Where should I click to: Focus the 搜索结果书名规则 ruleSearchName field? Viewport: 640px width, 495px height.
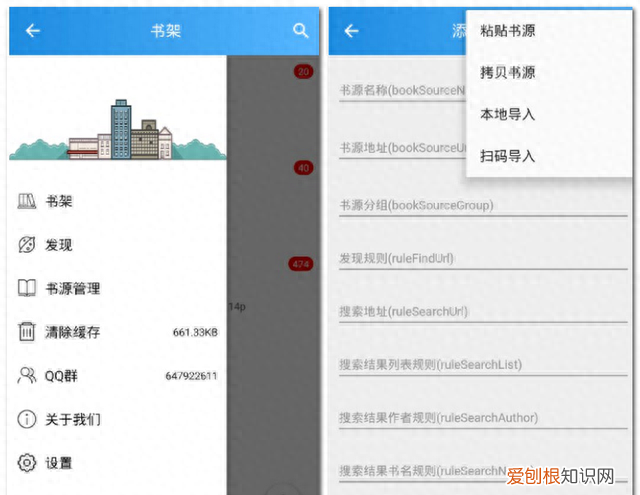[483, 472]
